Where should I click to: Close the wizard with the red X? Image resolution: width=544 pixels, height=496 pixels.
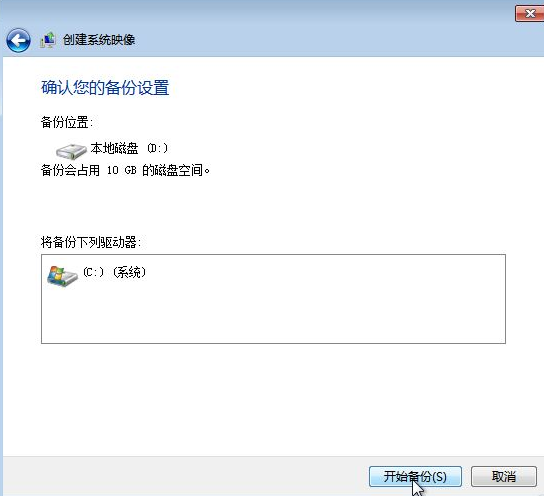tap(529, 14)
